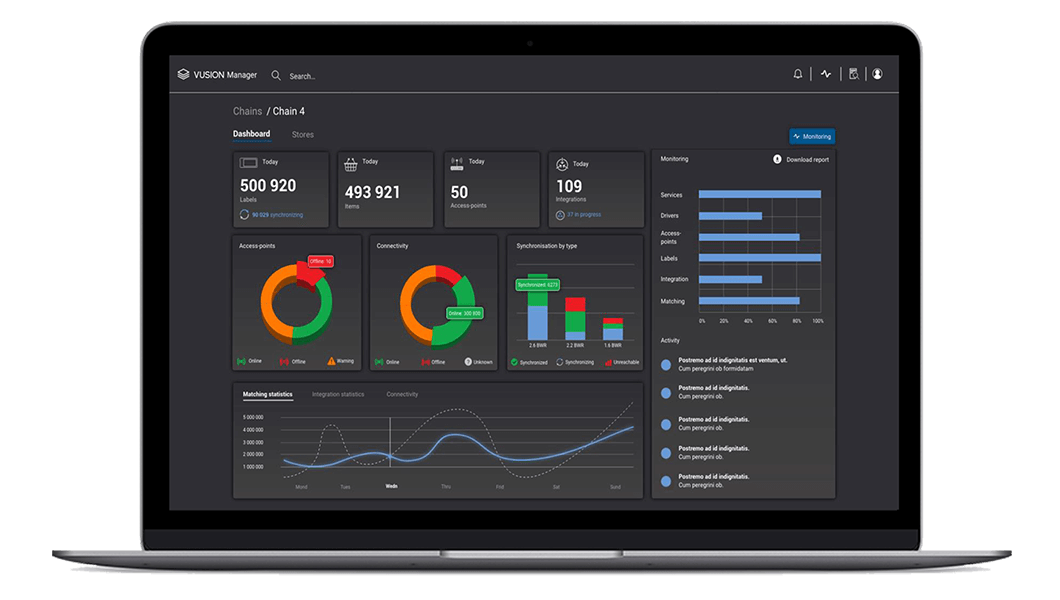This screenshot has width=1060, height=600.
Task: Click the activity monitoring icon in top bar
Action: pos(826,73)
